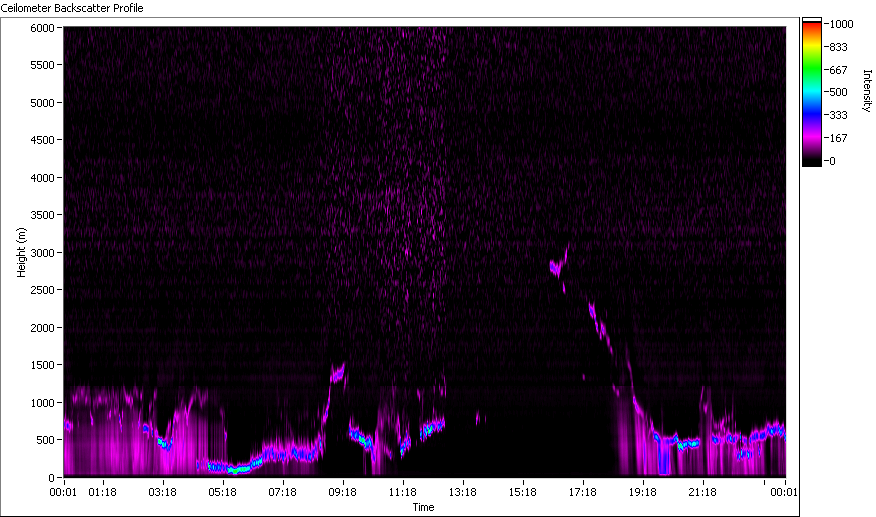Viewport: 876px width, 517px height.
Task: Click the Intensity legend title
Action: click(x=867, y=91)
